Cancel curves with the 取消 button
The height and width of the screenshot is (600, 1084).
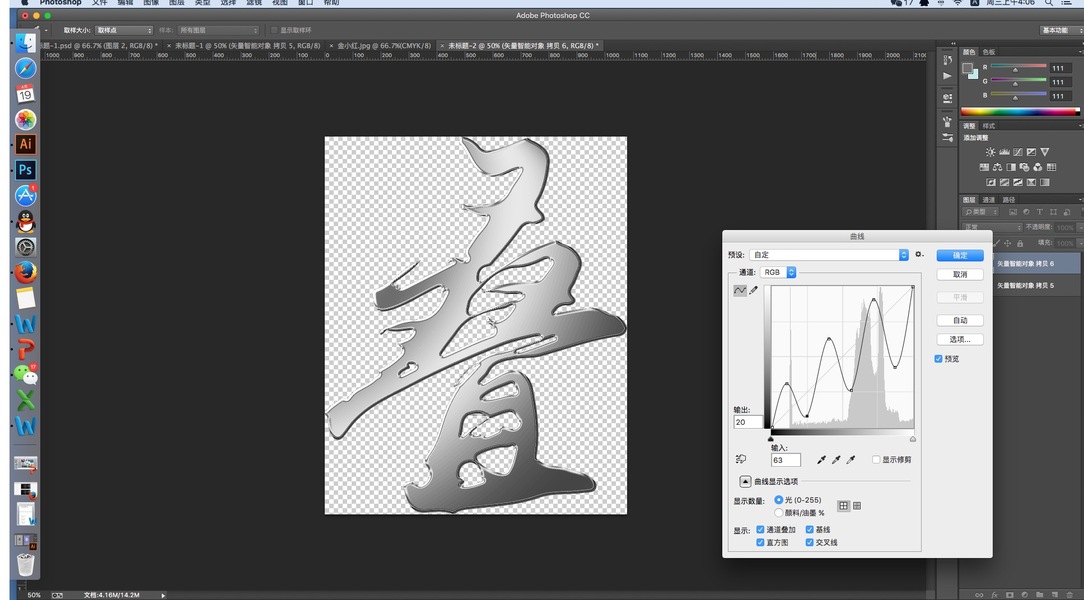960,274
